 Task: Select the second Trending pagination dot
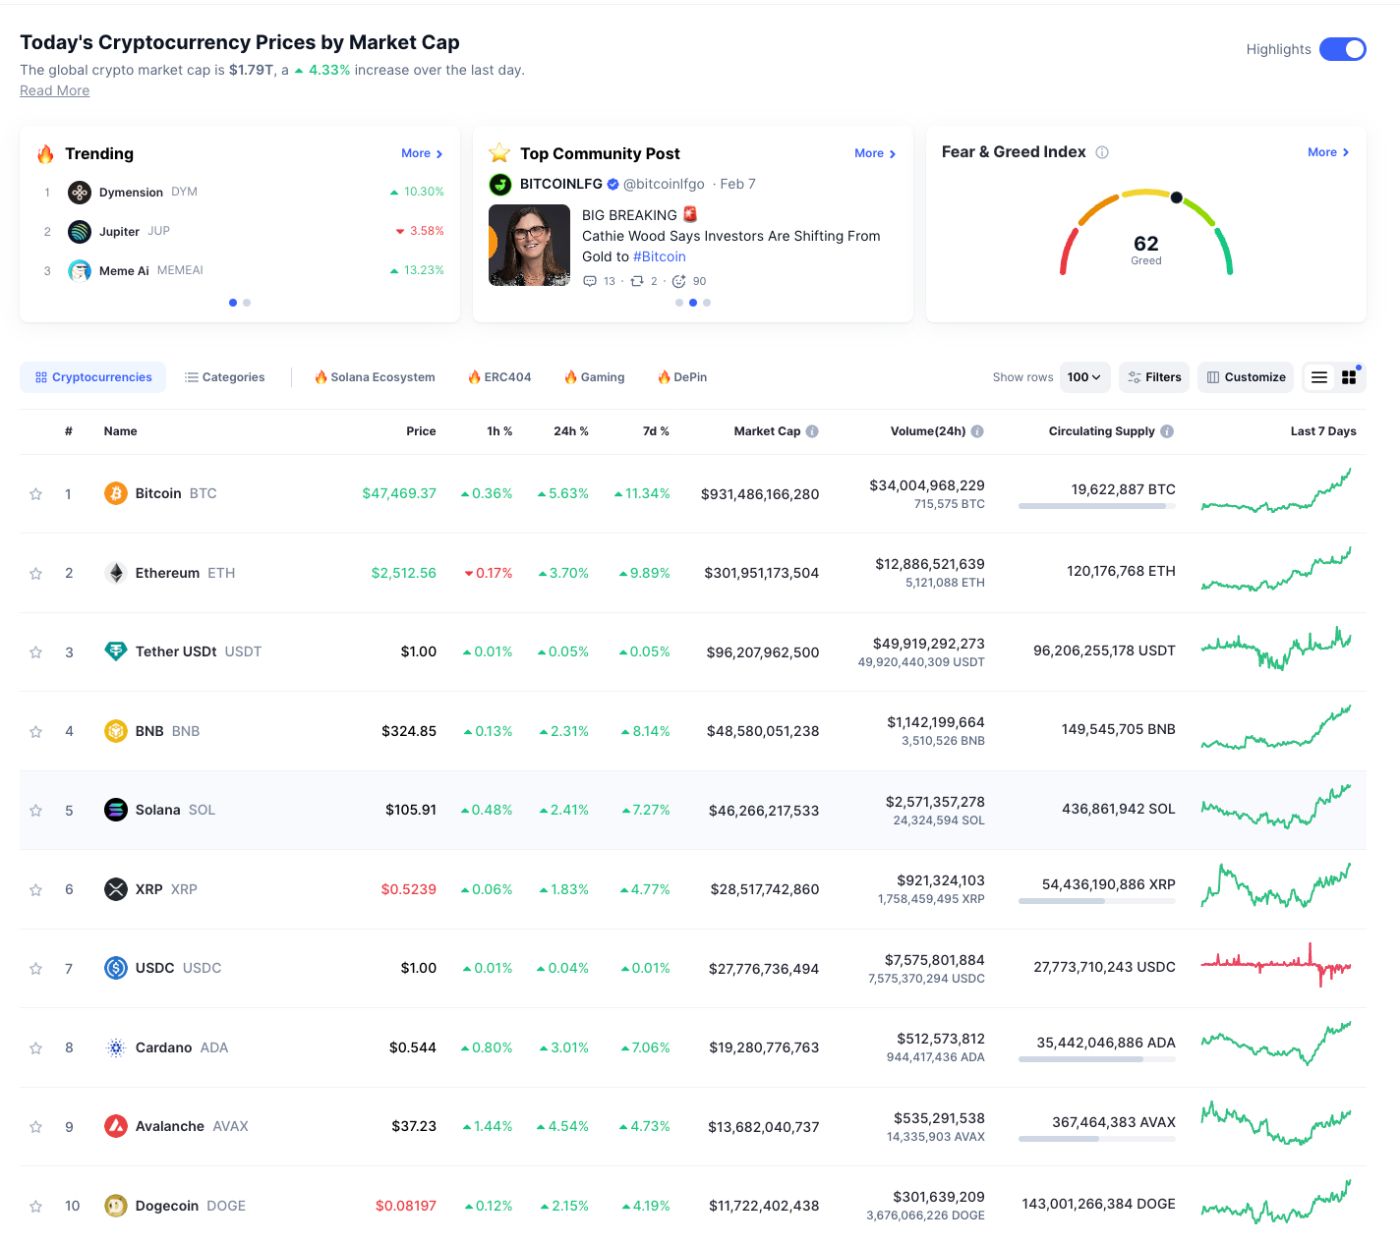247,302
